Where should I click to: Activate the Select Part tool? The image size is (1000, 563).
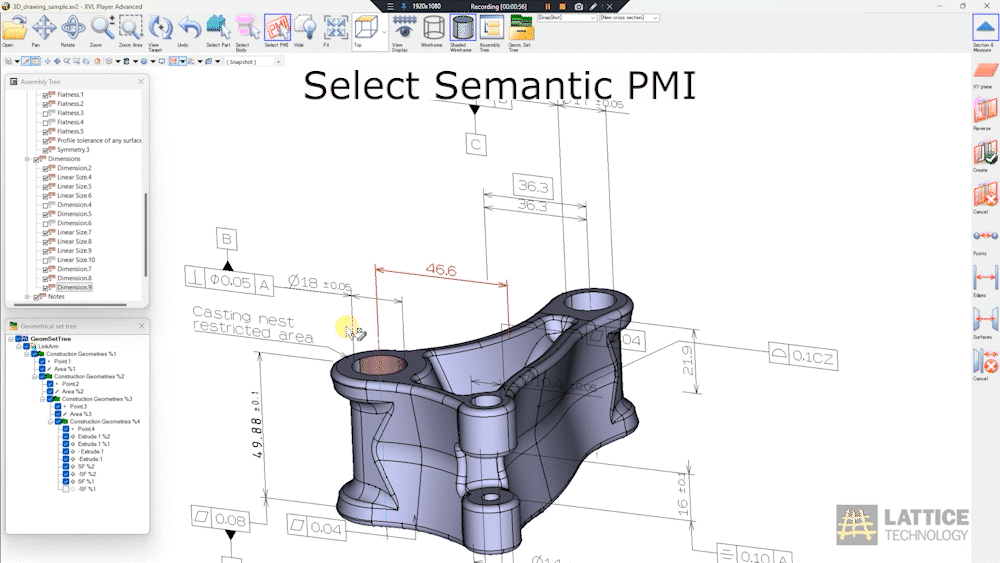tap(218, 28)
